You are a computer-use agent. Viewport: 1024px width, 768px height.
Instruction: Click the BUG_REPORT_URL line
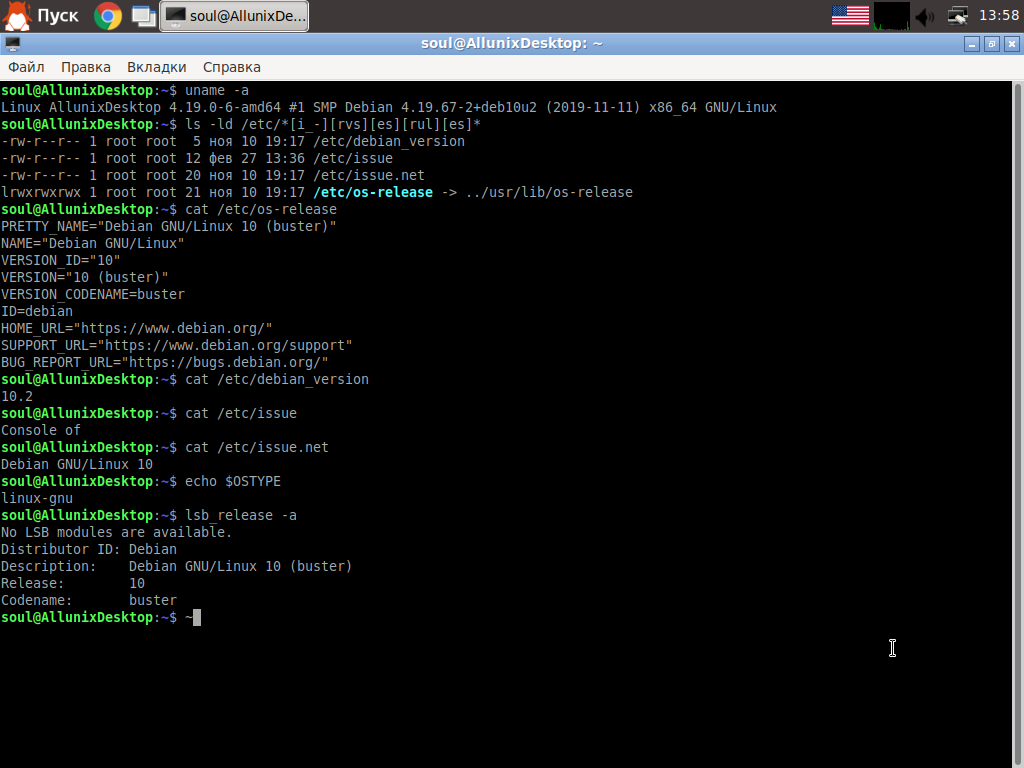165,362
